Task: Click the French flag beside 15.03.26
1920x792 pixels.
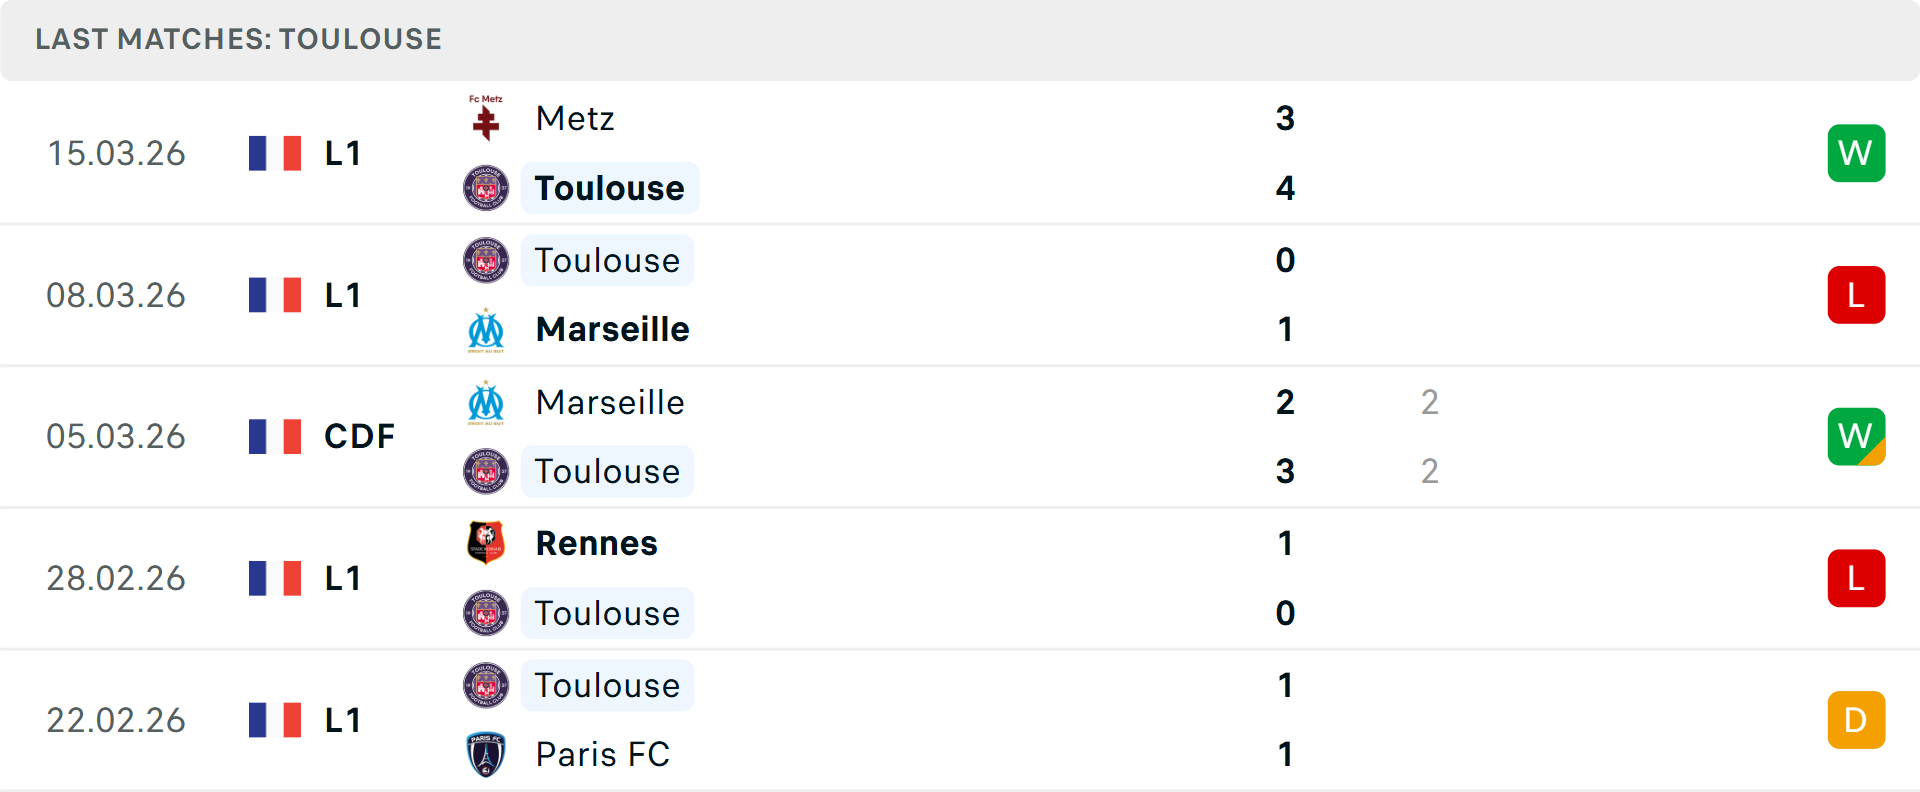Action: coord(275,153)
